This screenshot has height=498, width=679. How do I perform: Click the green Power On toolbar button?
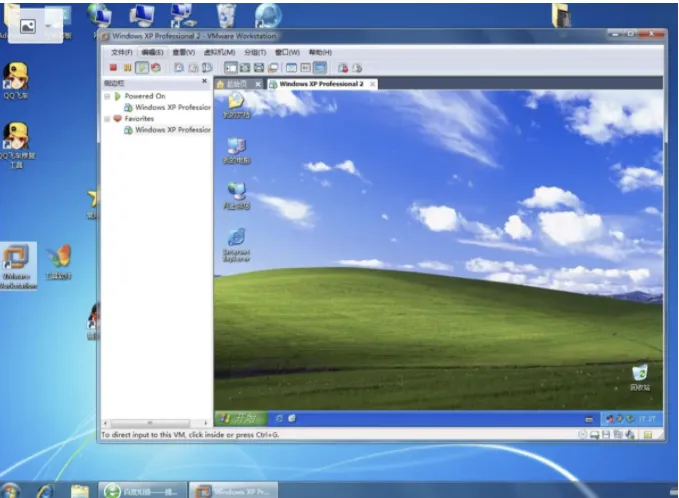[x=142, y=68]
